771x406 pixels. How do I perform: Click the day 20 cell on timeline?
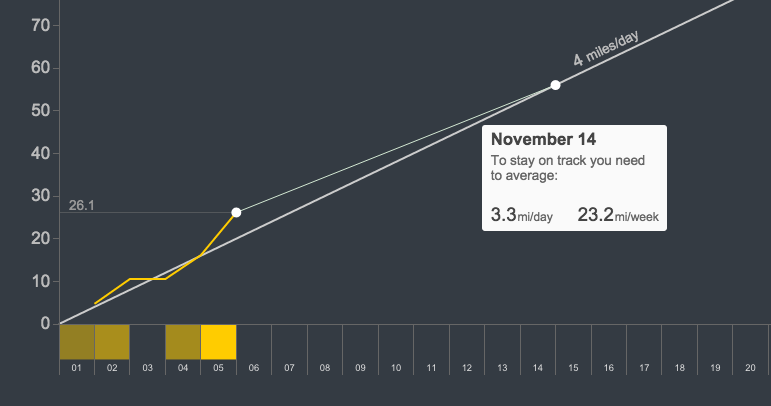(750, 342)
